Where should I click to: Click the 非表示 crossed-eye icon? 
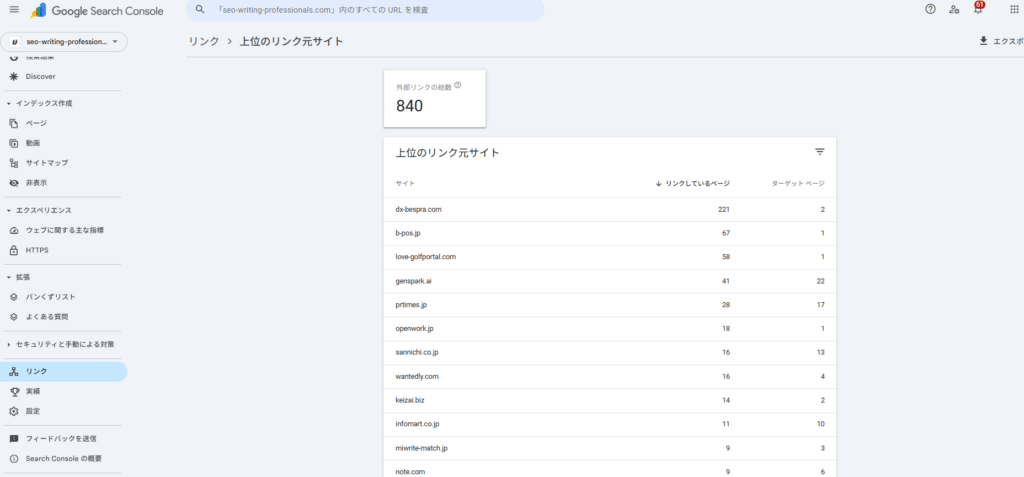[x=14, y=183]
